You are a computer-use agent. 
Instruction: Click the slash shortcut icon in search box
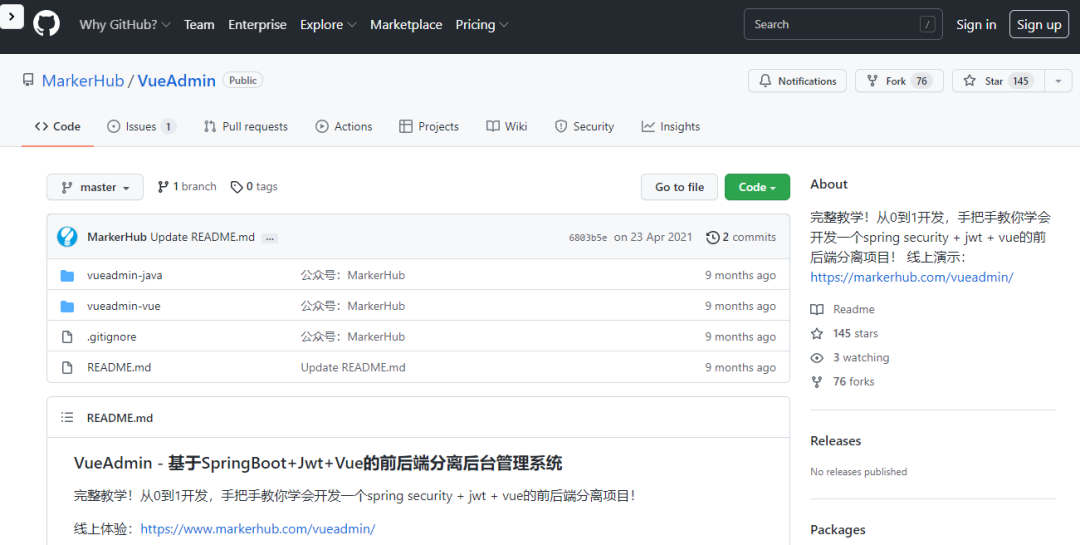point(927,24)
